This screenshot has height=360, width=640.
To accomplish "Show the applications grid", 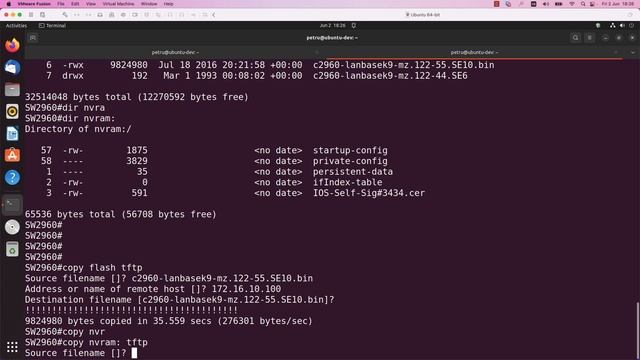I will click(x=12, y=347).
